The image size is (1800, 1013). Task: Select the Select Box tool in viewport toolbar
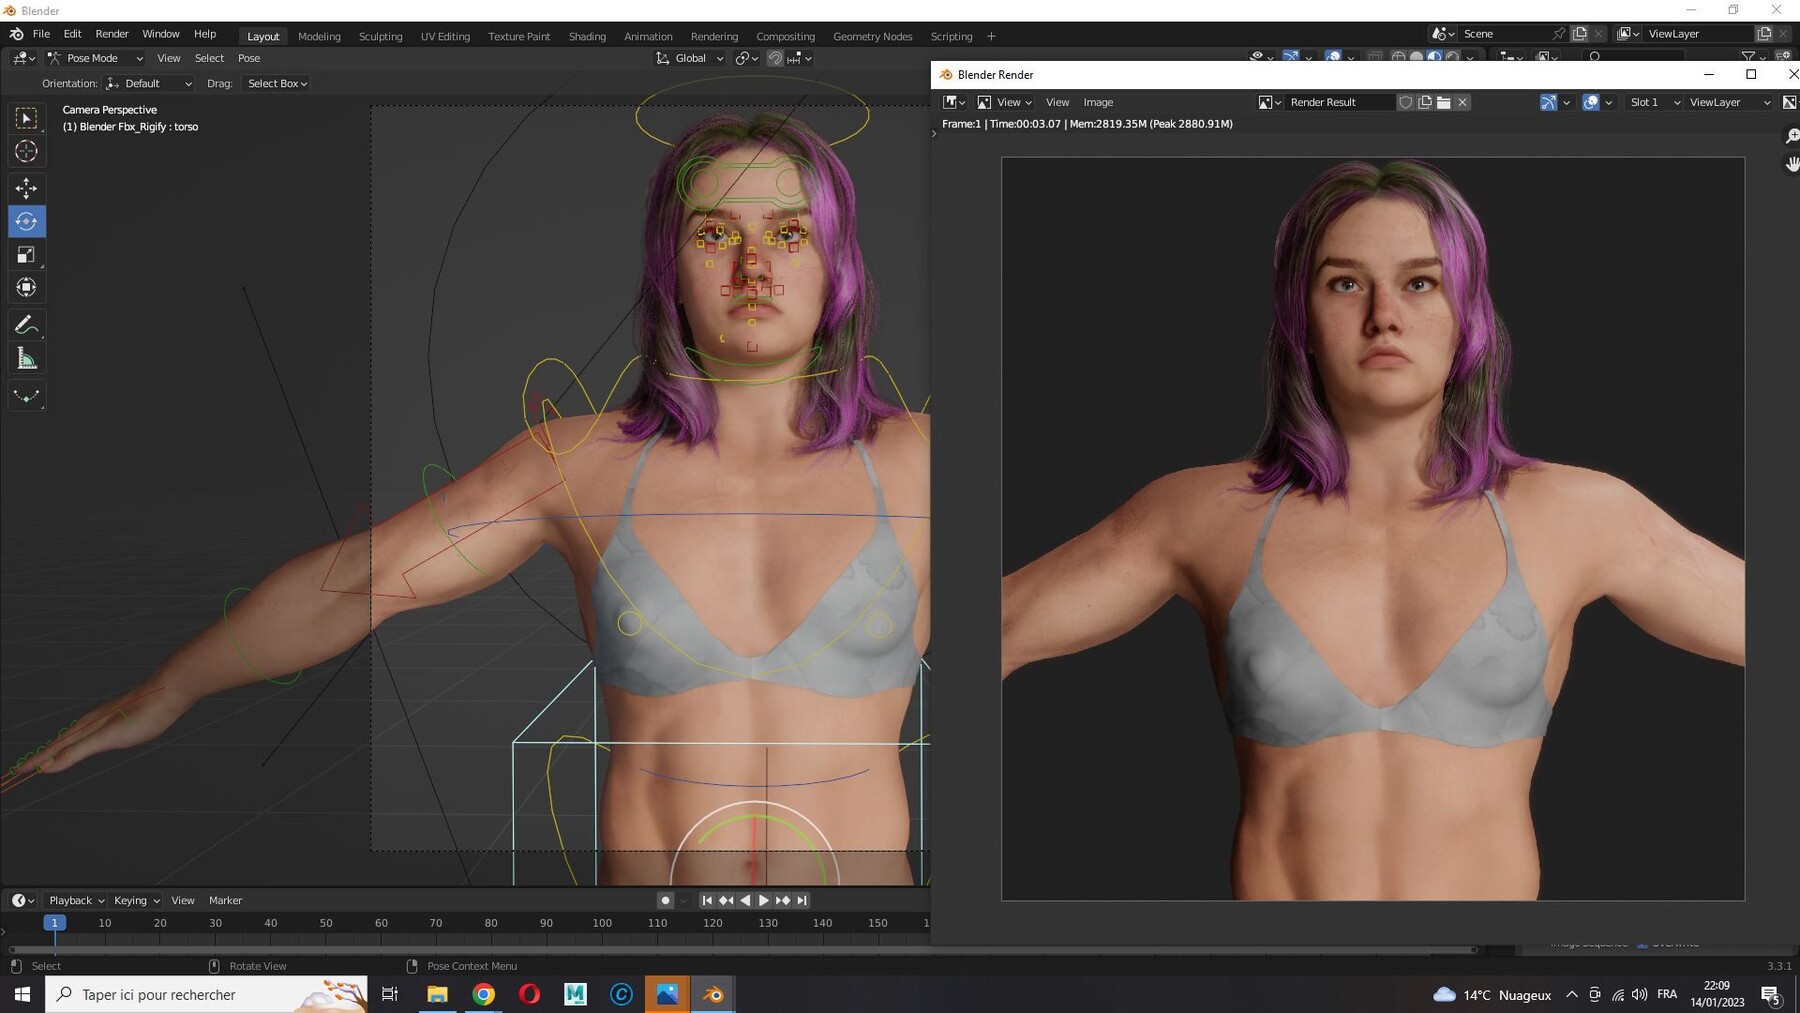27,118
